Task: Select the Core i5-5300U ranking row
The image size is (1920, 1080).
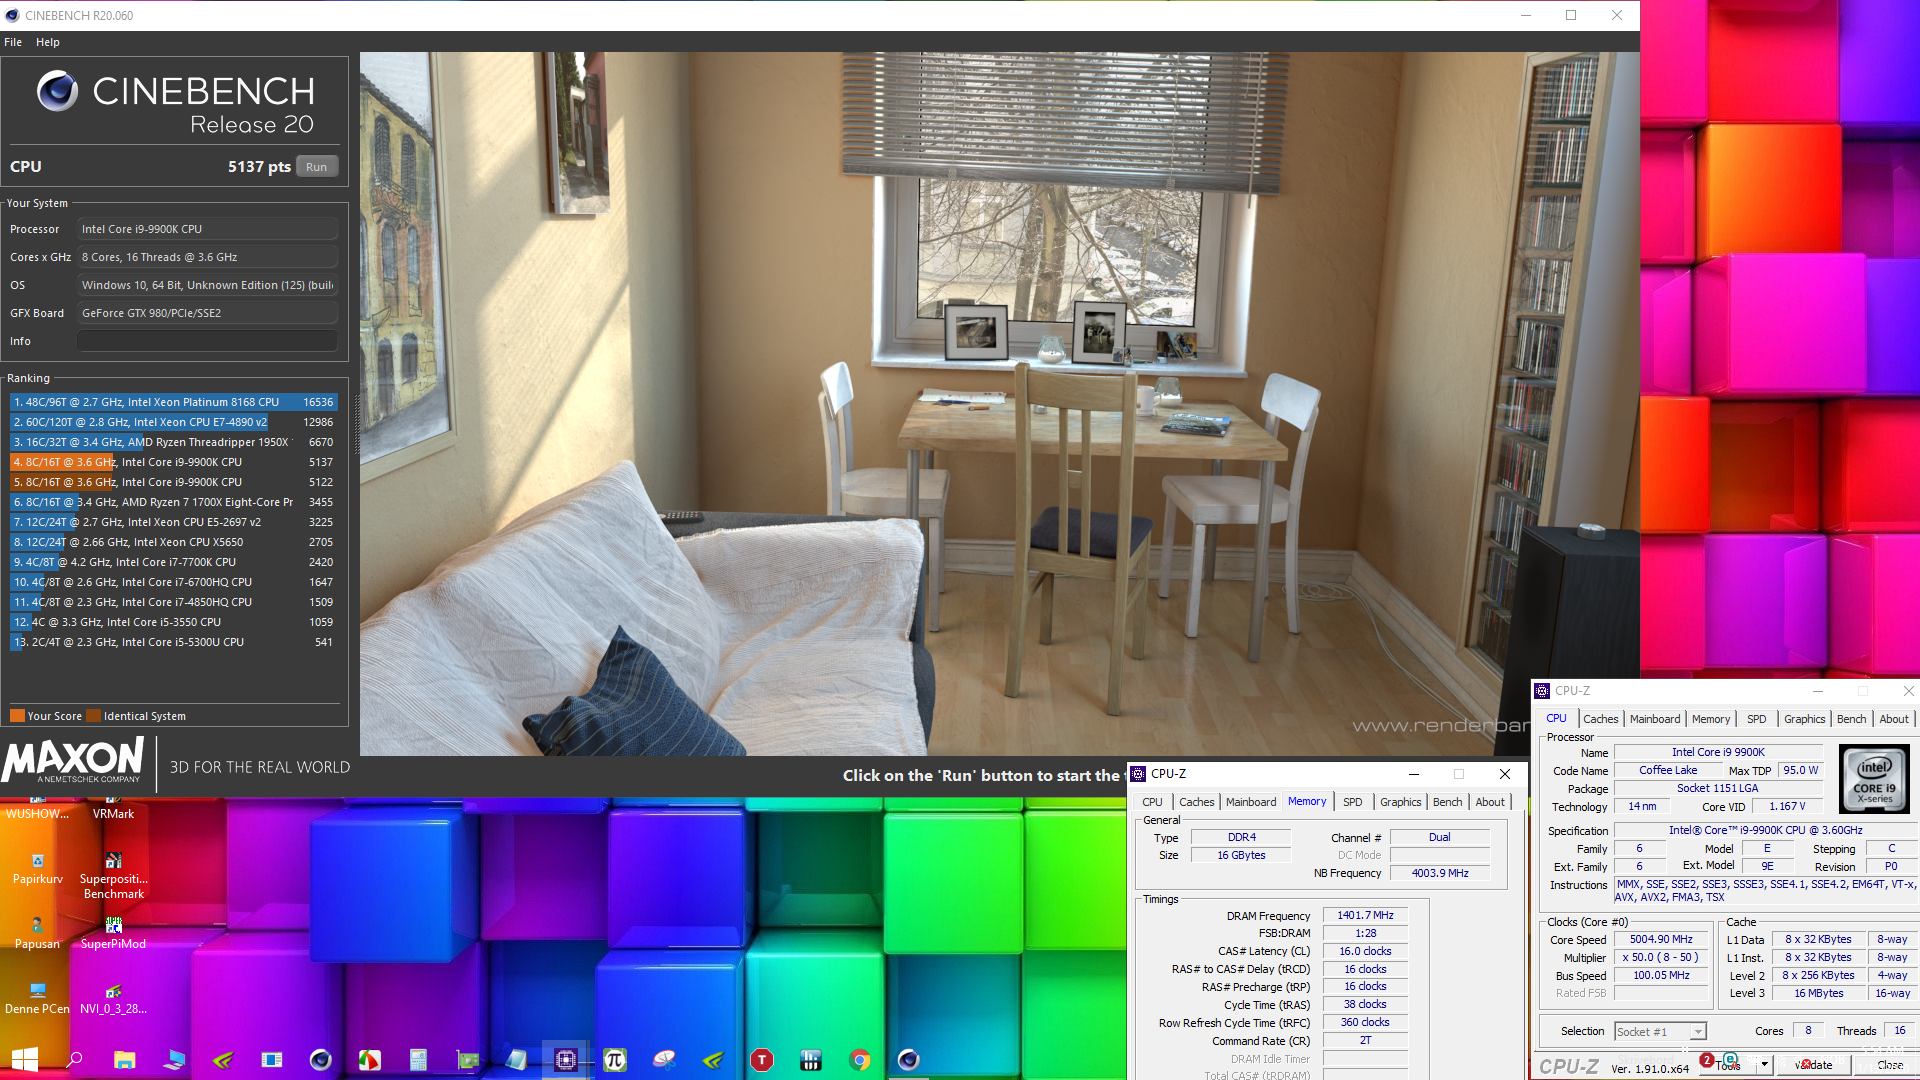Action: tap(173, 642)
